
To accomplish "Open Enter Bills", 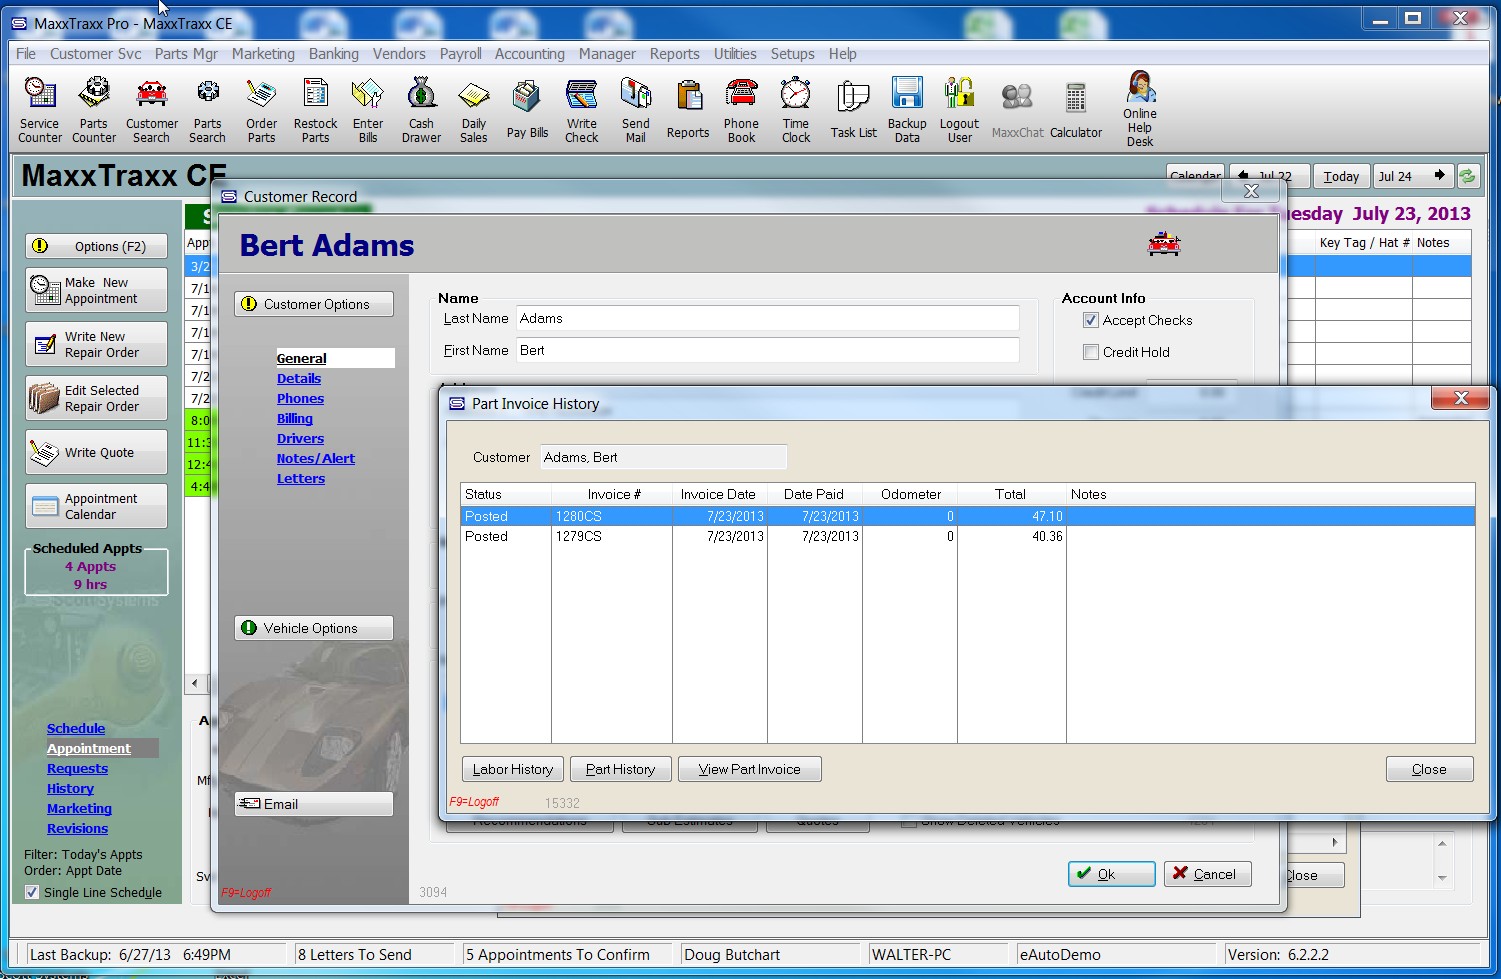I will pos(368,110).
